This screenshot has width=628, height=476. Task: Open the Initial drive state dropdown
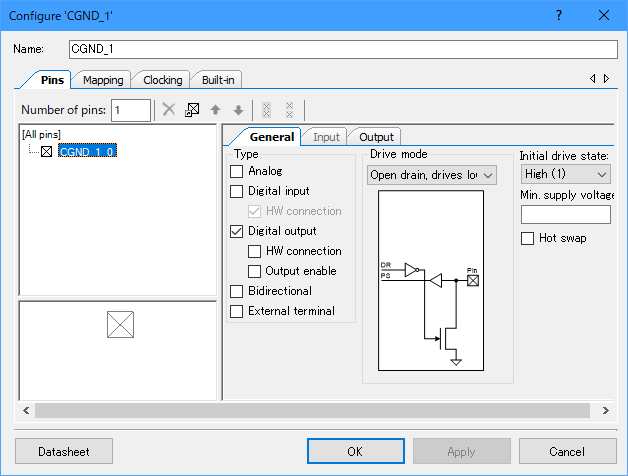566,174
